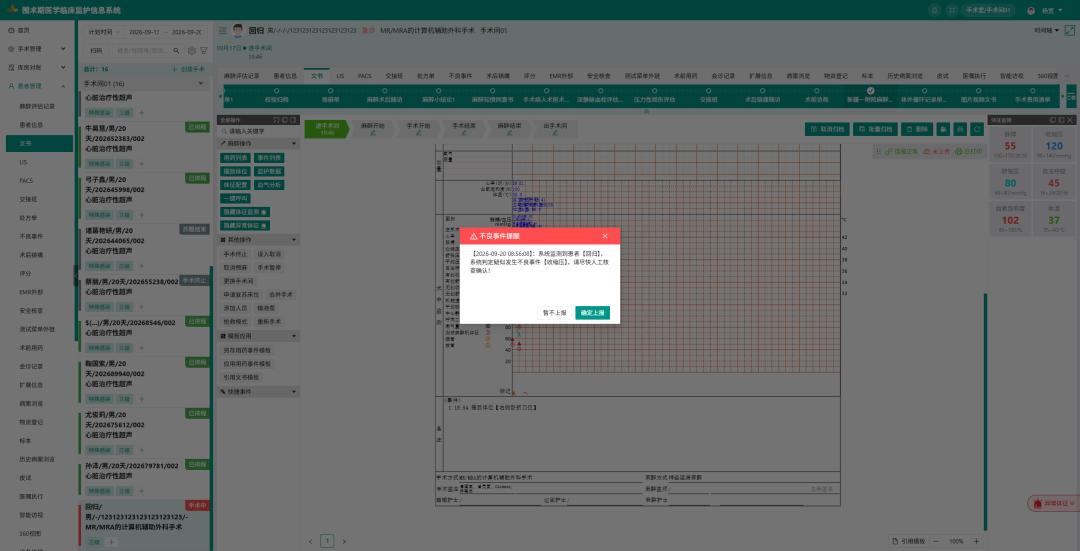
Task: Click the 血气分析 button
Action: [x=269, y=185]
